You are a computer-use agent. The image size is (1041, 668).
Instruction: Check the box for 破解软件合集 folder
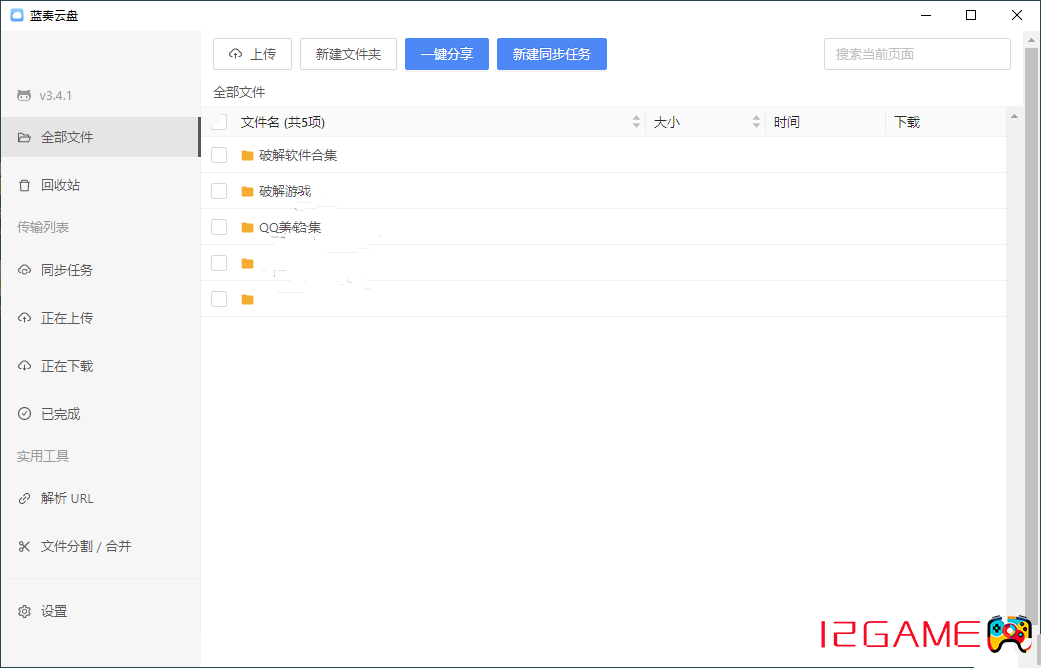(219, 155)
